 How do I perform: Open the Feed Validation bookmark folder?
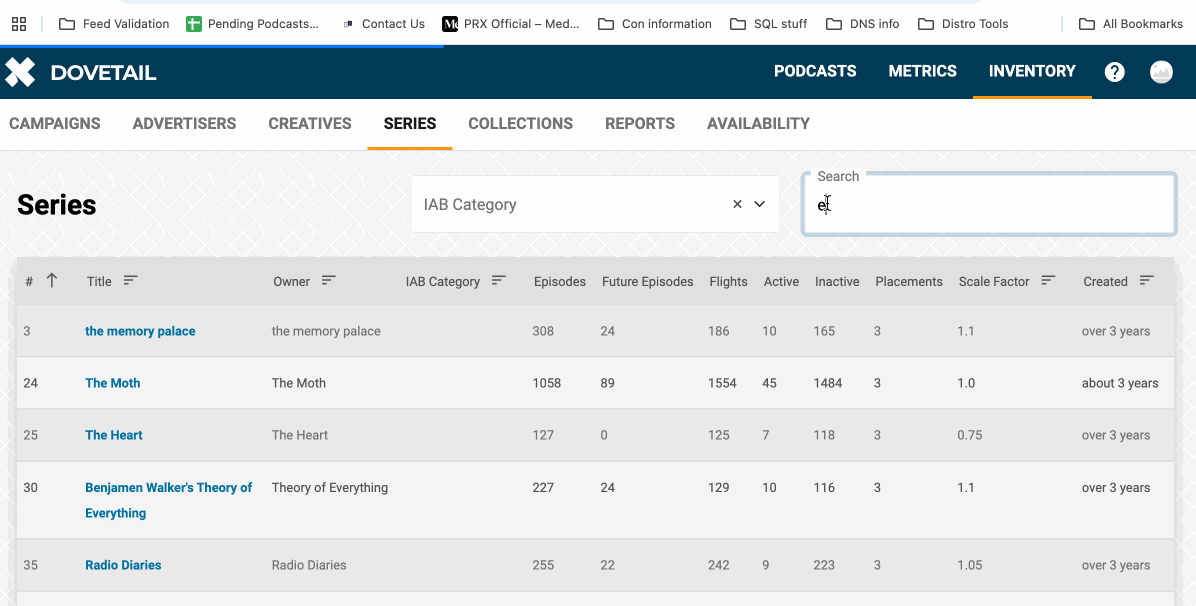[114, 24]
